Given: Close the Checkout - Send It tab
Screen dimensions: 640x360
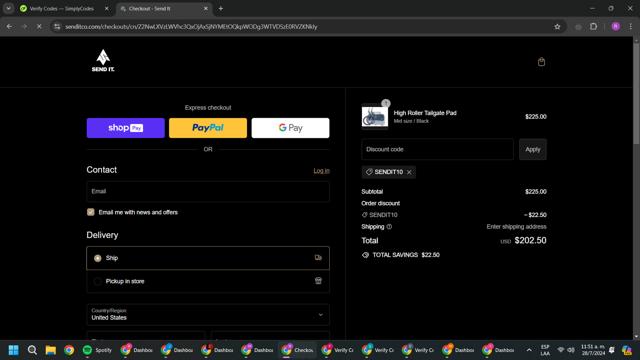Looking at the screenshot, I should click(x=206, y=9).
